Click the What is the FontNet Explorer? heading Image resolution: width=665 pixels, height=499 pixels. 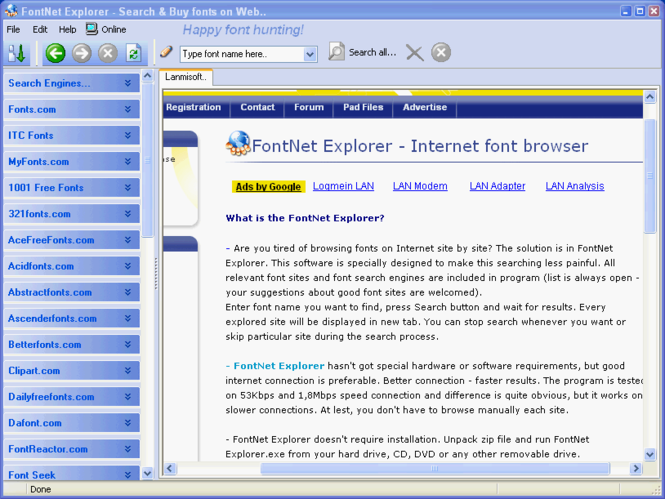point(305,218)
